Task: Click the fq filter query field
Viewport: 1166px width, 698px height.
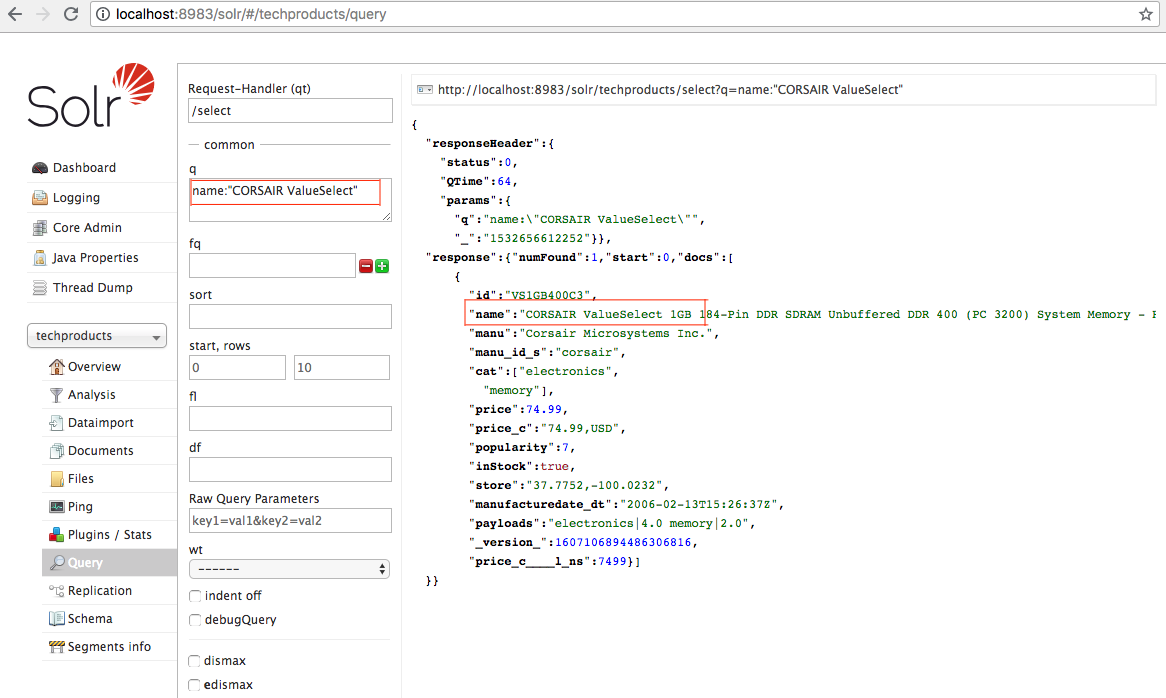Action: click(x=272, y=265)
